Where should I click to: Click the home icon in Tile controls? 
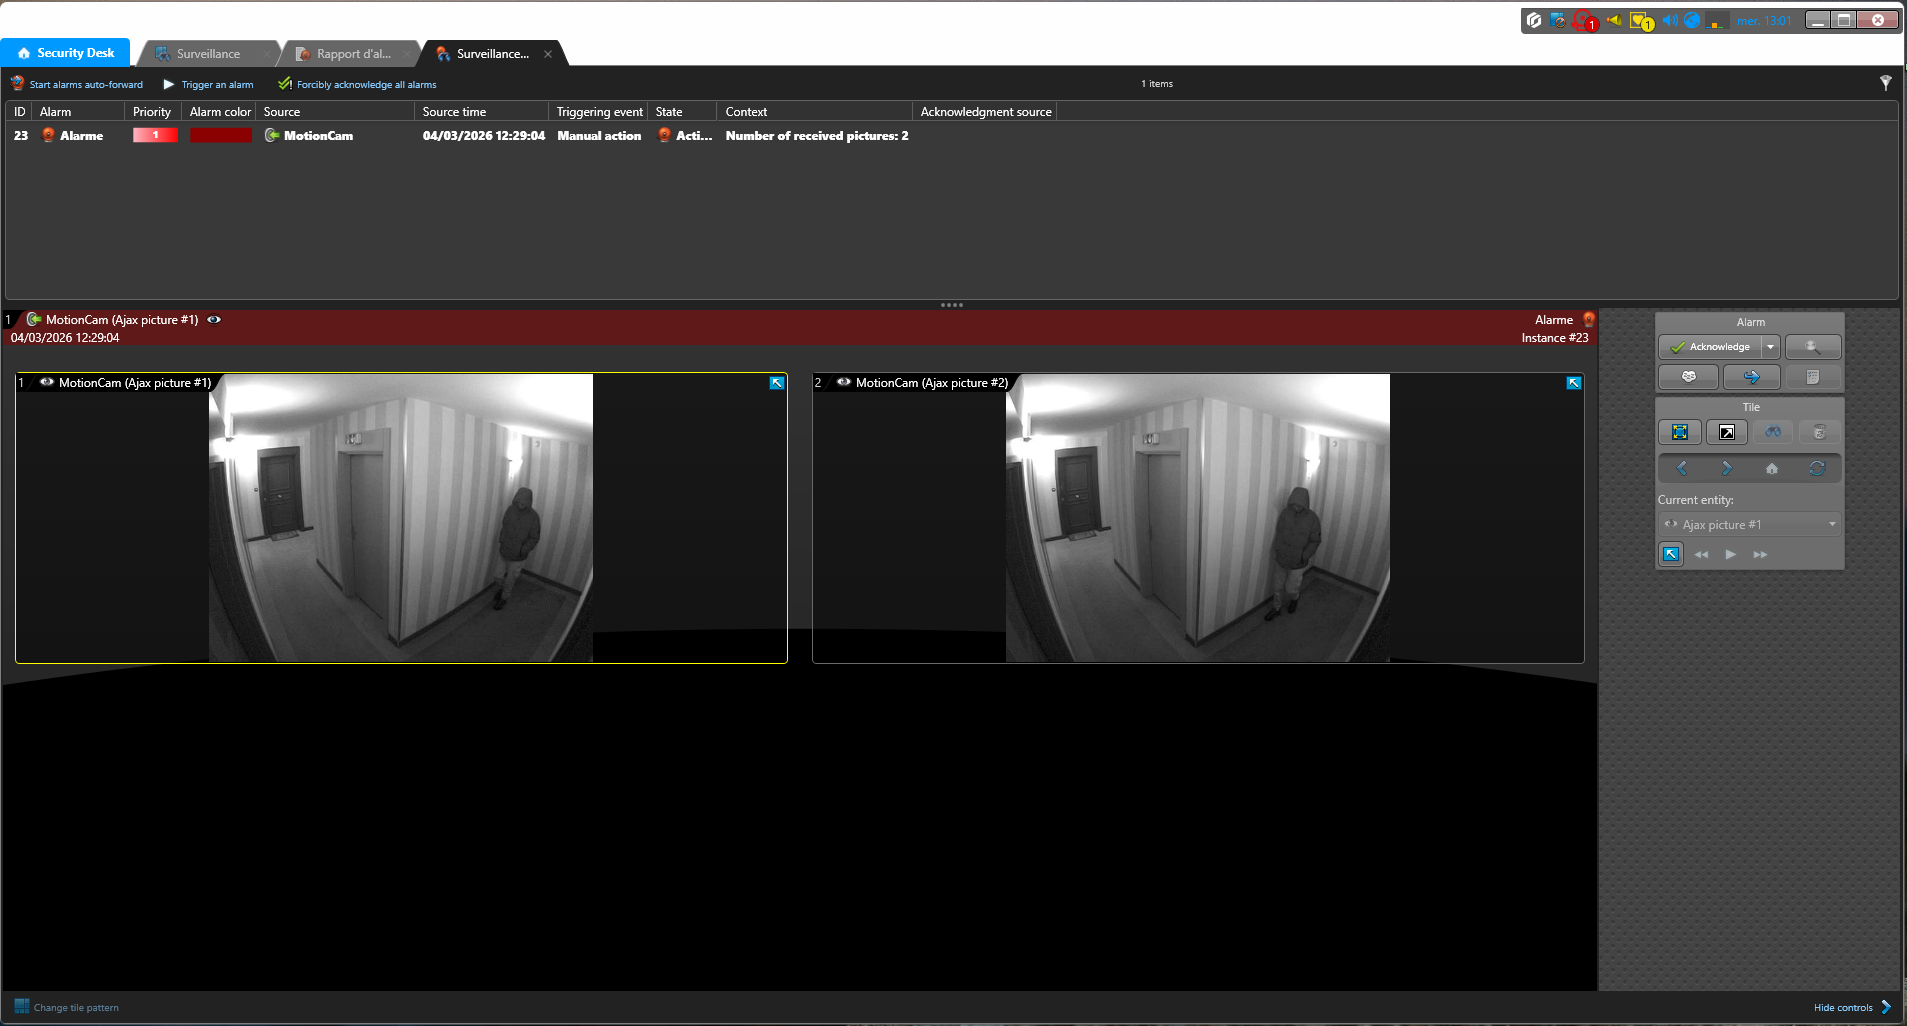point(1771,468)
